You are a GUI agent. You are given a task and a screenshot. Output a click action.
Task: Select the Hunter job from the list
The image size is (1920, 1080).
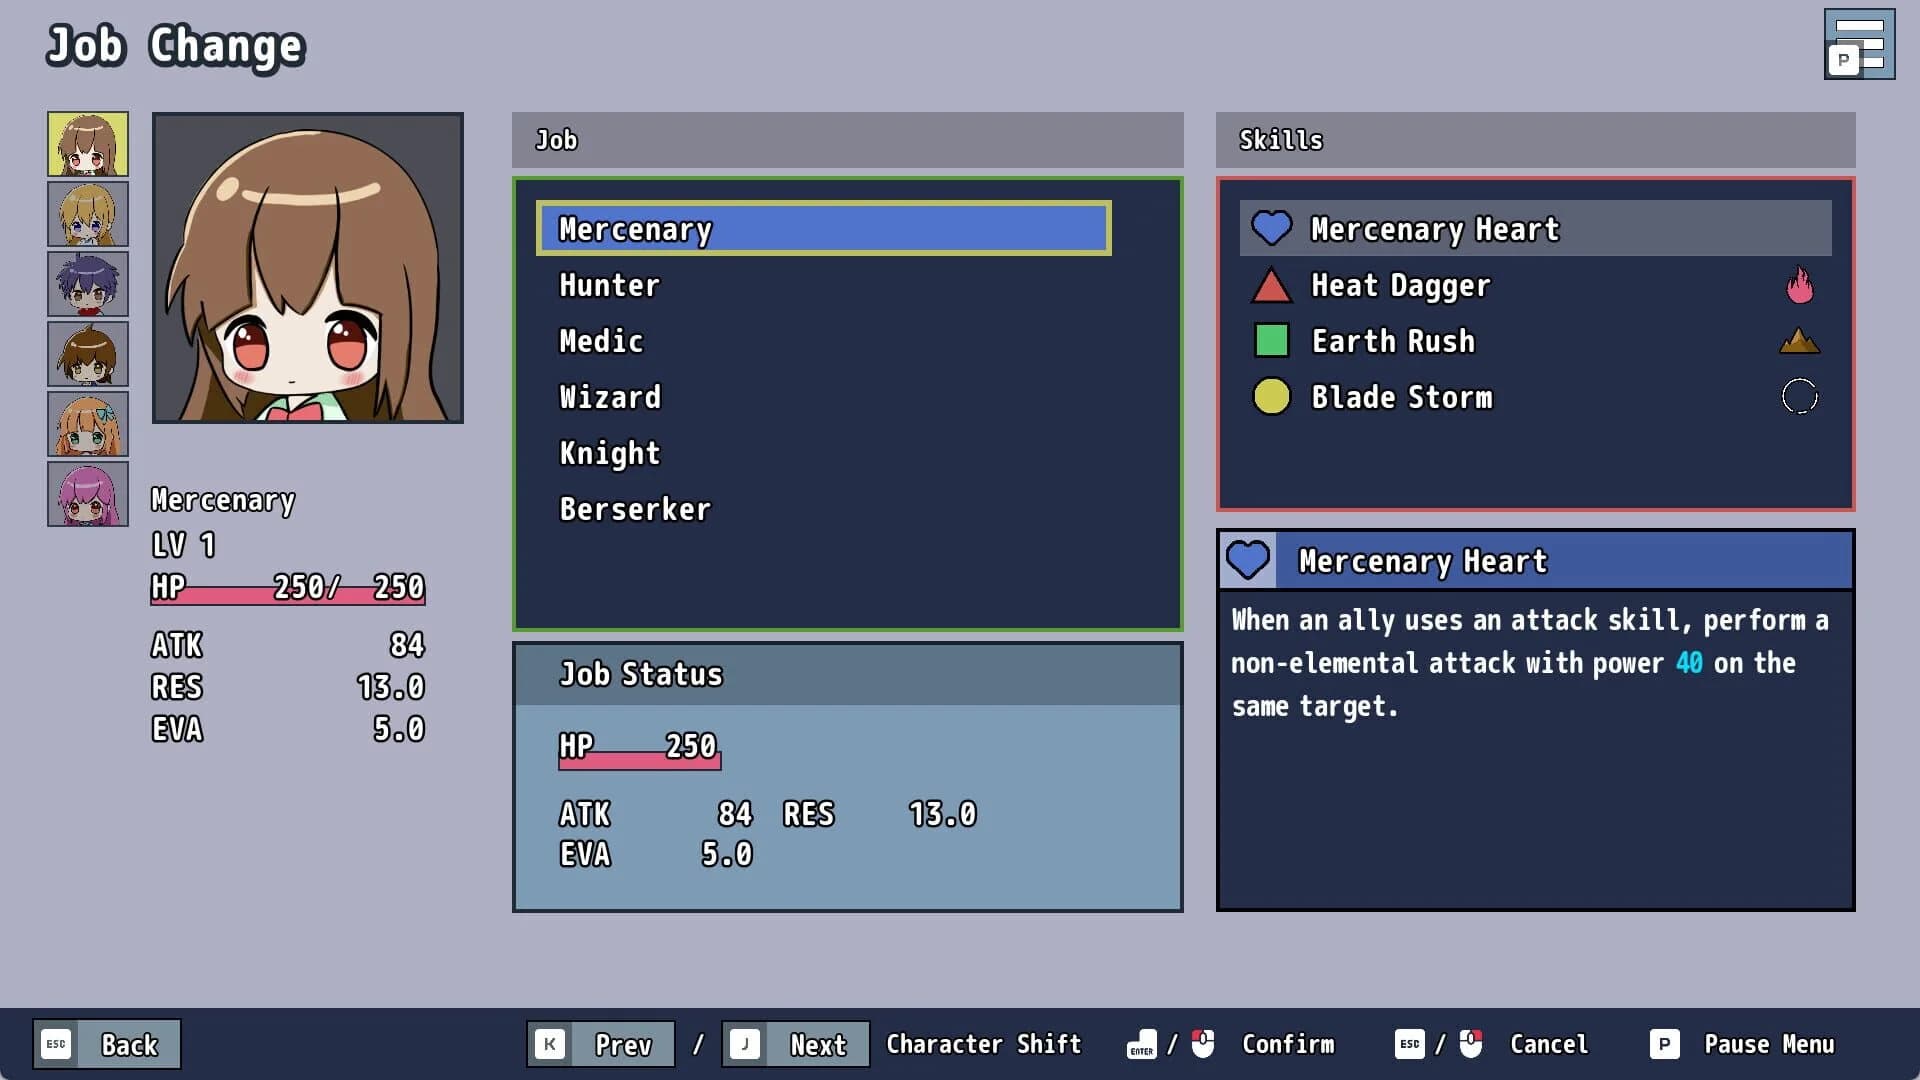pos(609,285)
